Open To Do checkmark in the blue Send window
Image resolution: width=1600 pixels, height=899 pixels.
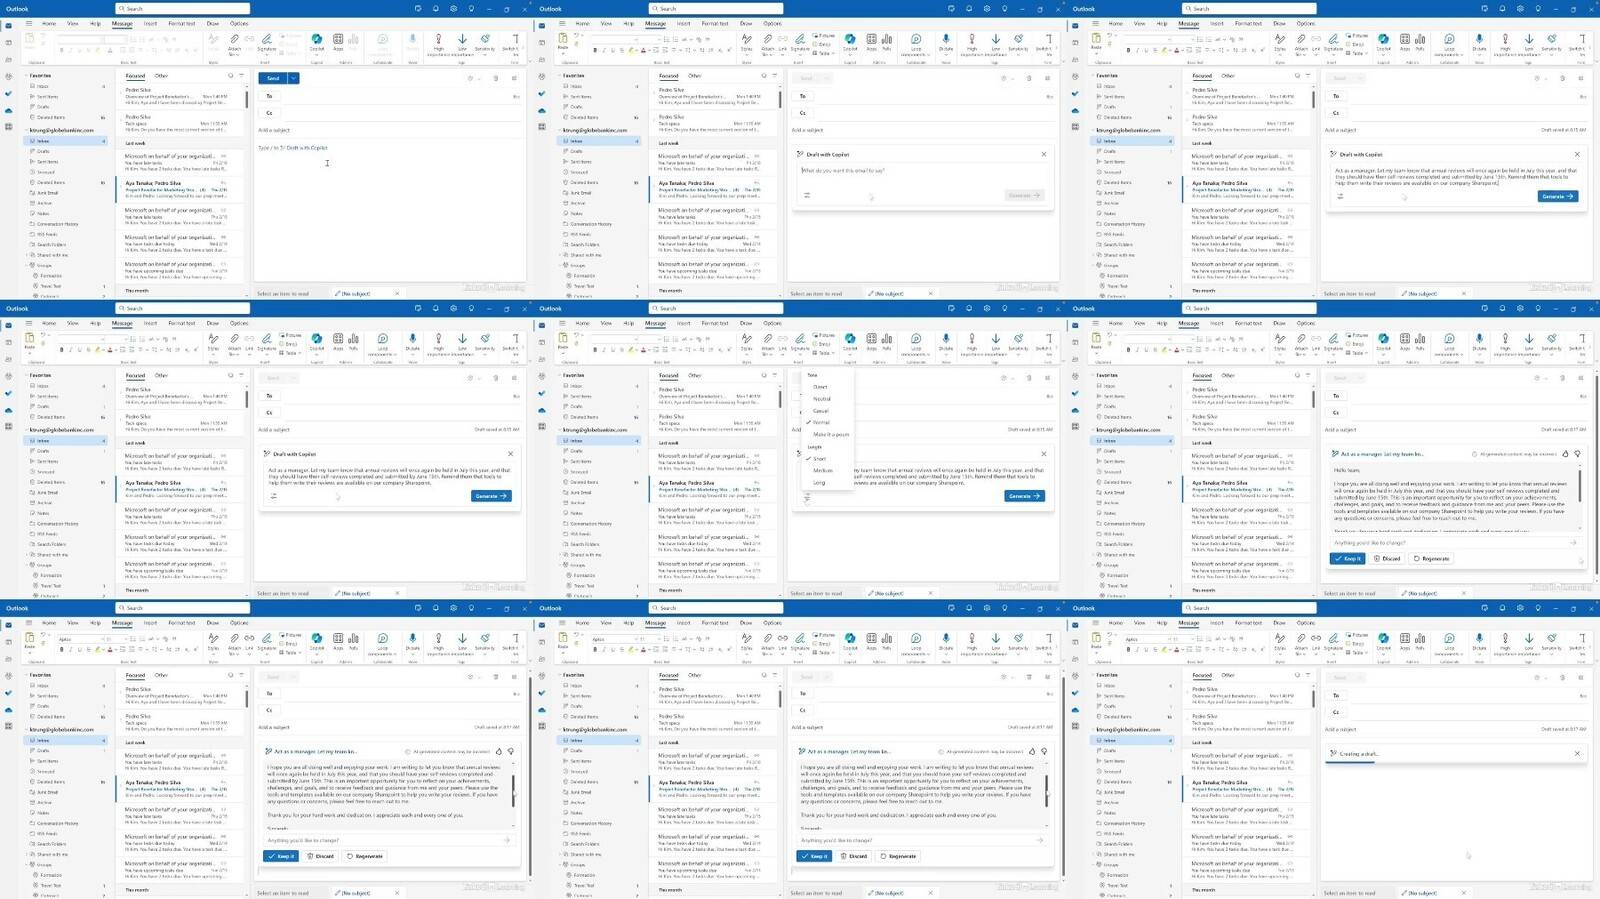[9, 93]
